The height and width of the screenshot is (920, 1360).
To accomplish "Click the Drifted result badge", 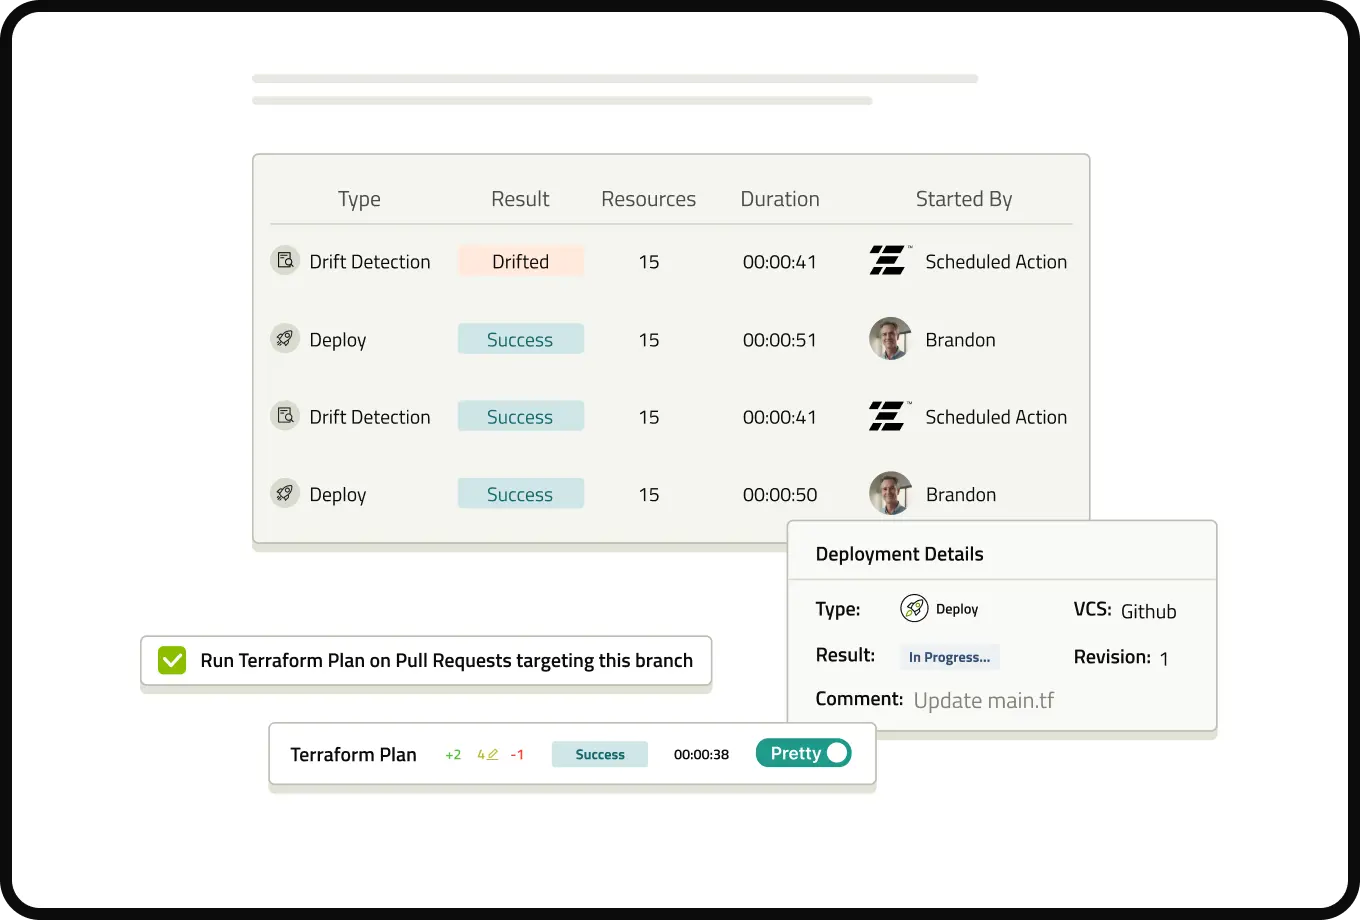I will [521, 261].
